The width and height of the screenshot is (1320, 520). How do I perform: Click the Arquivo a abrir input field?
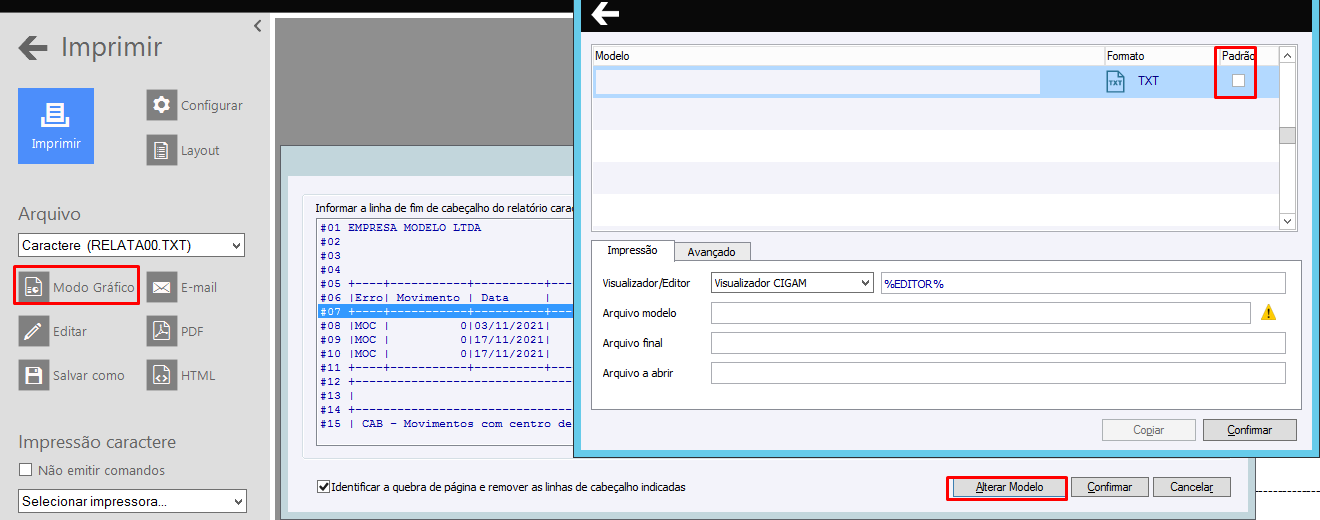tap(998, 373)
